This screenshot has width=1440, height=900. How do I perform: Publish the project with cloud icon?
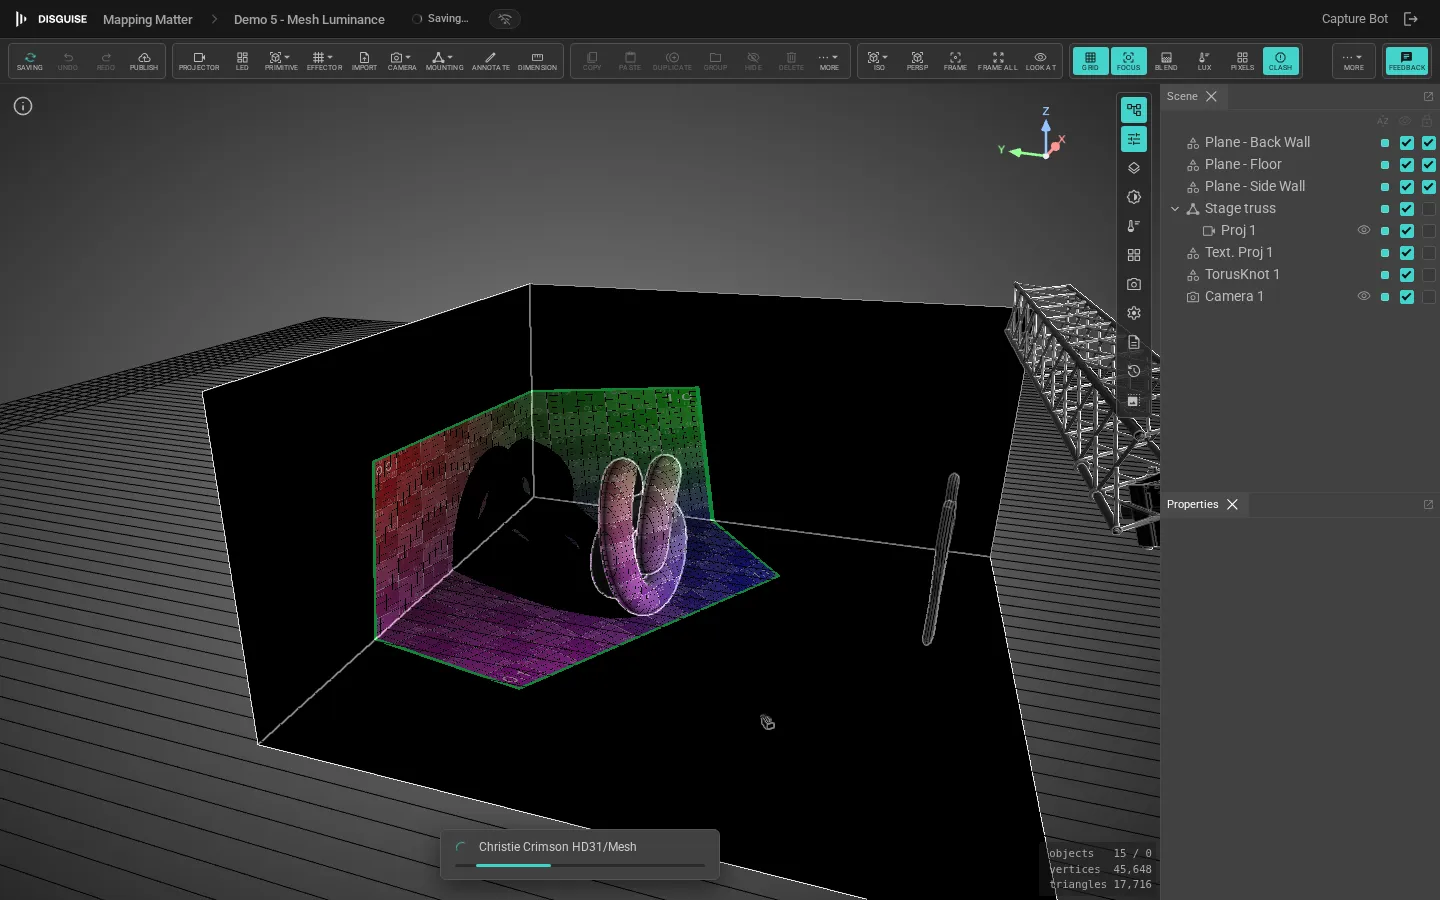point(144,61)
